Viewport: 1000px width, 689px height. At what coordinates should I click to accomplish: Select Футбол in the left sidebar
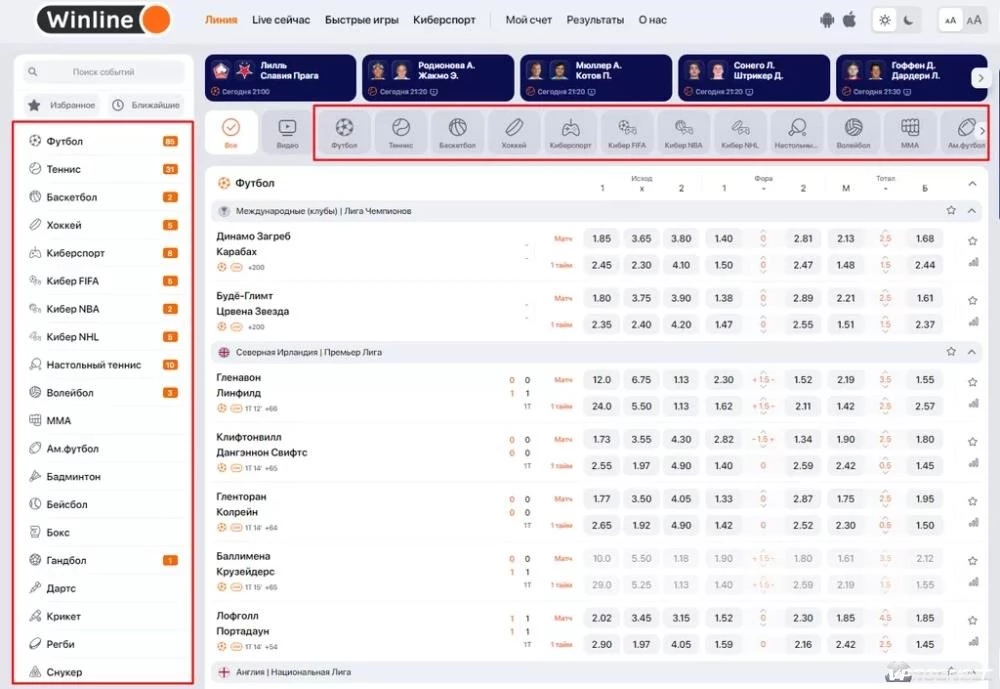pos(103,141)
